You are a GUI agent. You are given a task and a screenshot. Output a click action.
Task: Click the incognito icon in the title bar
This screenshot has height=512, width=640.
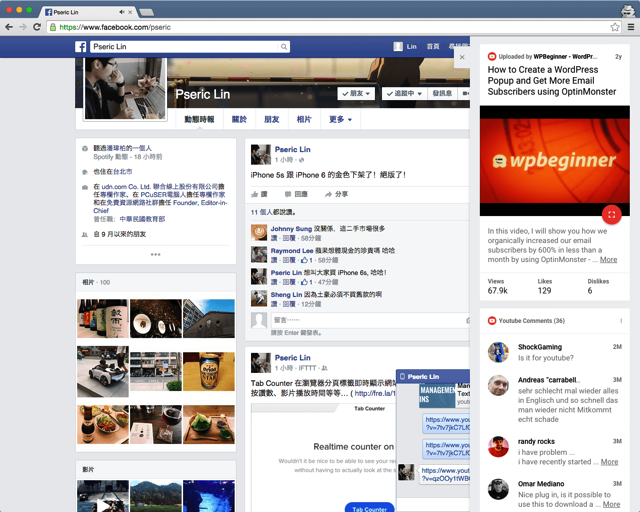[628, 11]
